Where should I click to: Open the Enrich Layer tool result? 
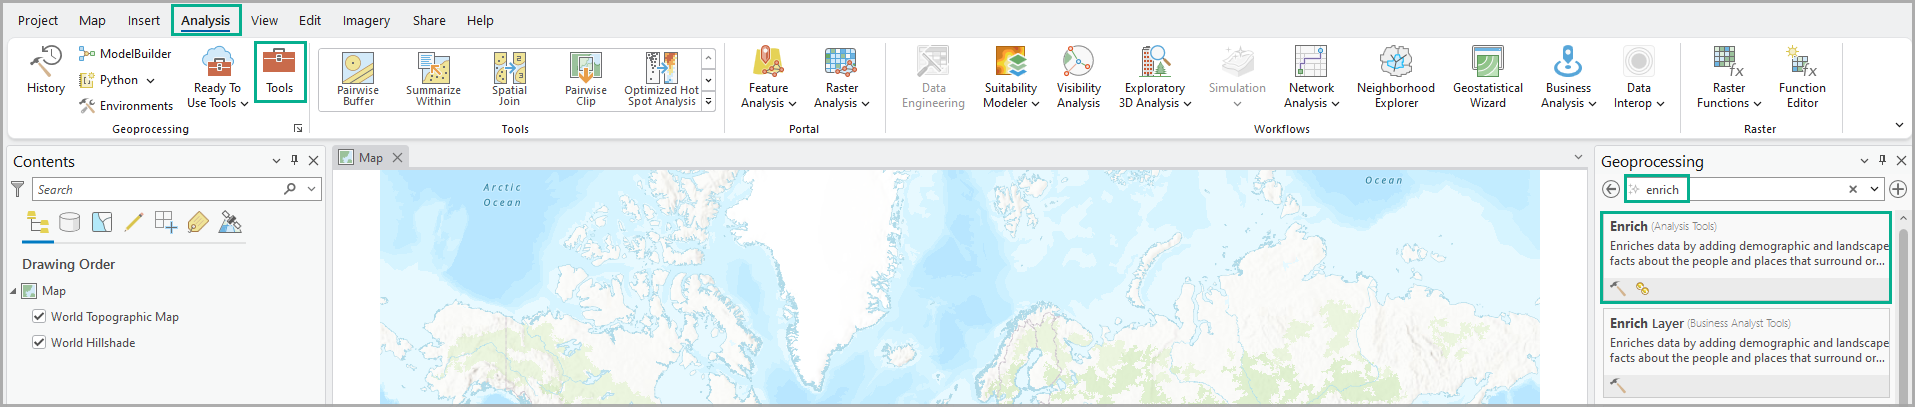tap(1746, 352)
